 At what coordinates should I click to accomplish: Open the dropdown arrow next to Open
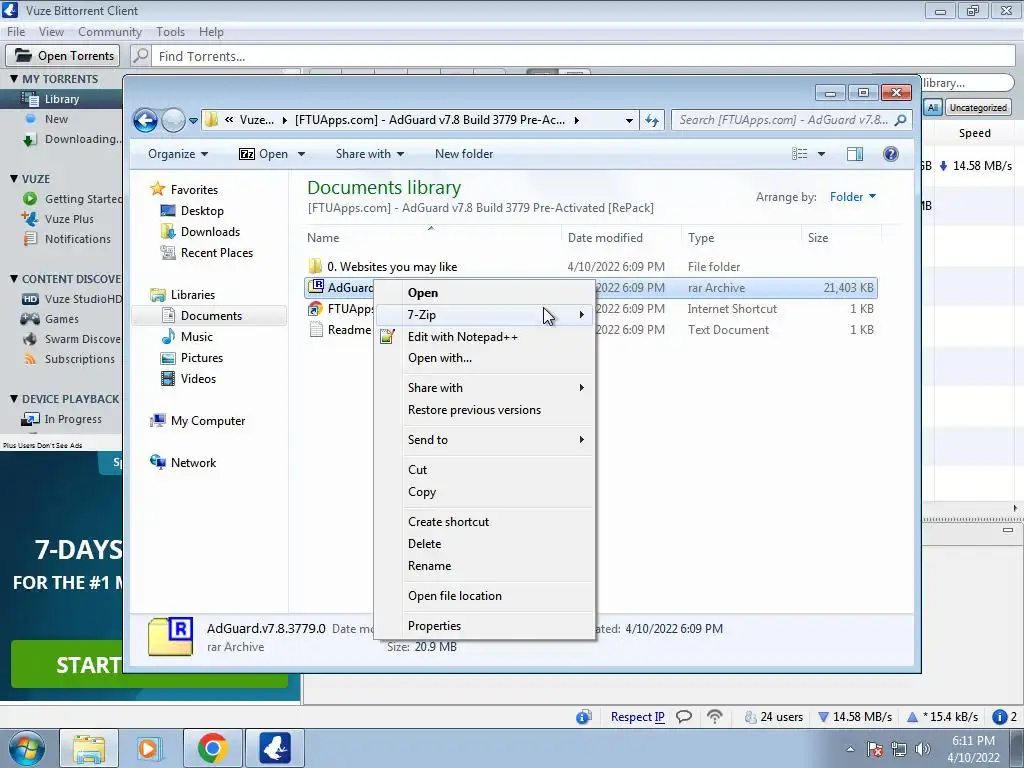tap(301, 154)
